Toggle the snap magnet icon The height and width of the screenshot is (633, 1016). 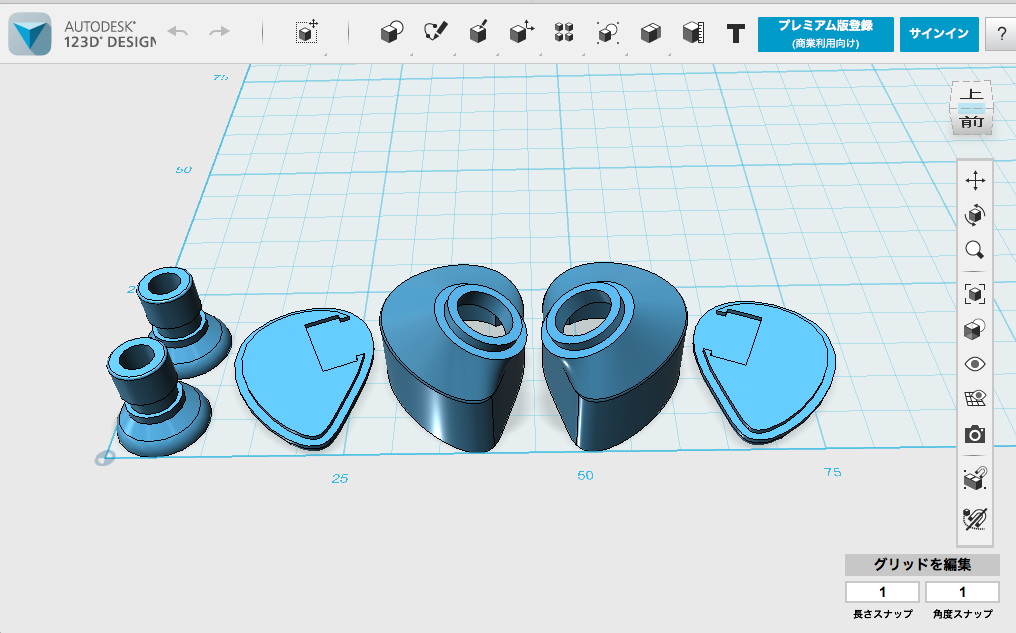(975, 479)
